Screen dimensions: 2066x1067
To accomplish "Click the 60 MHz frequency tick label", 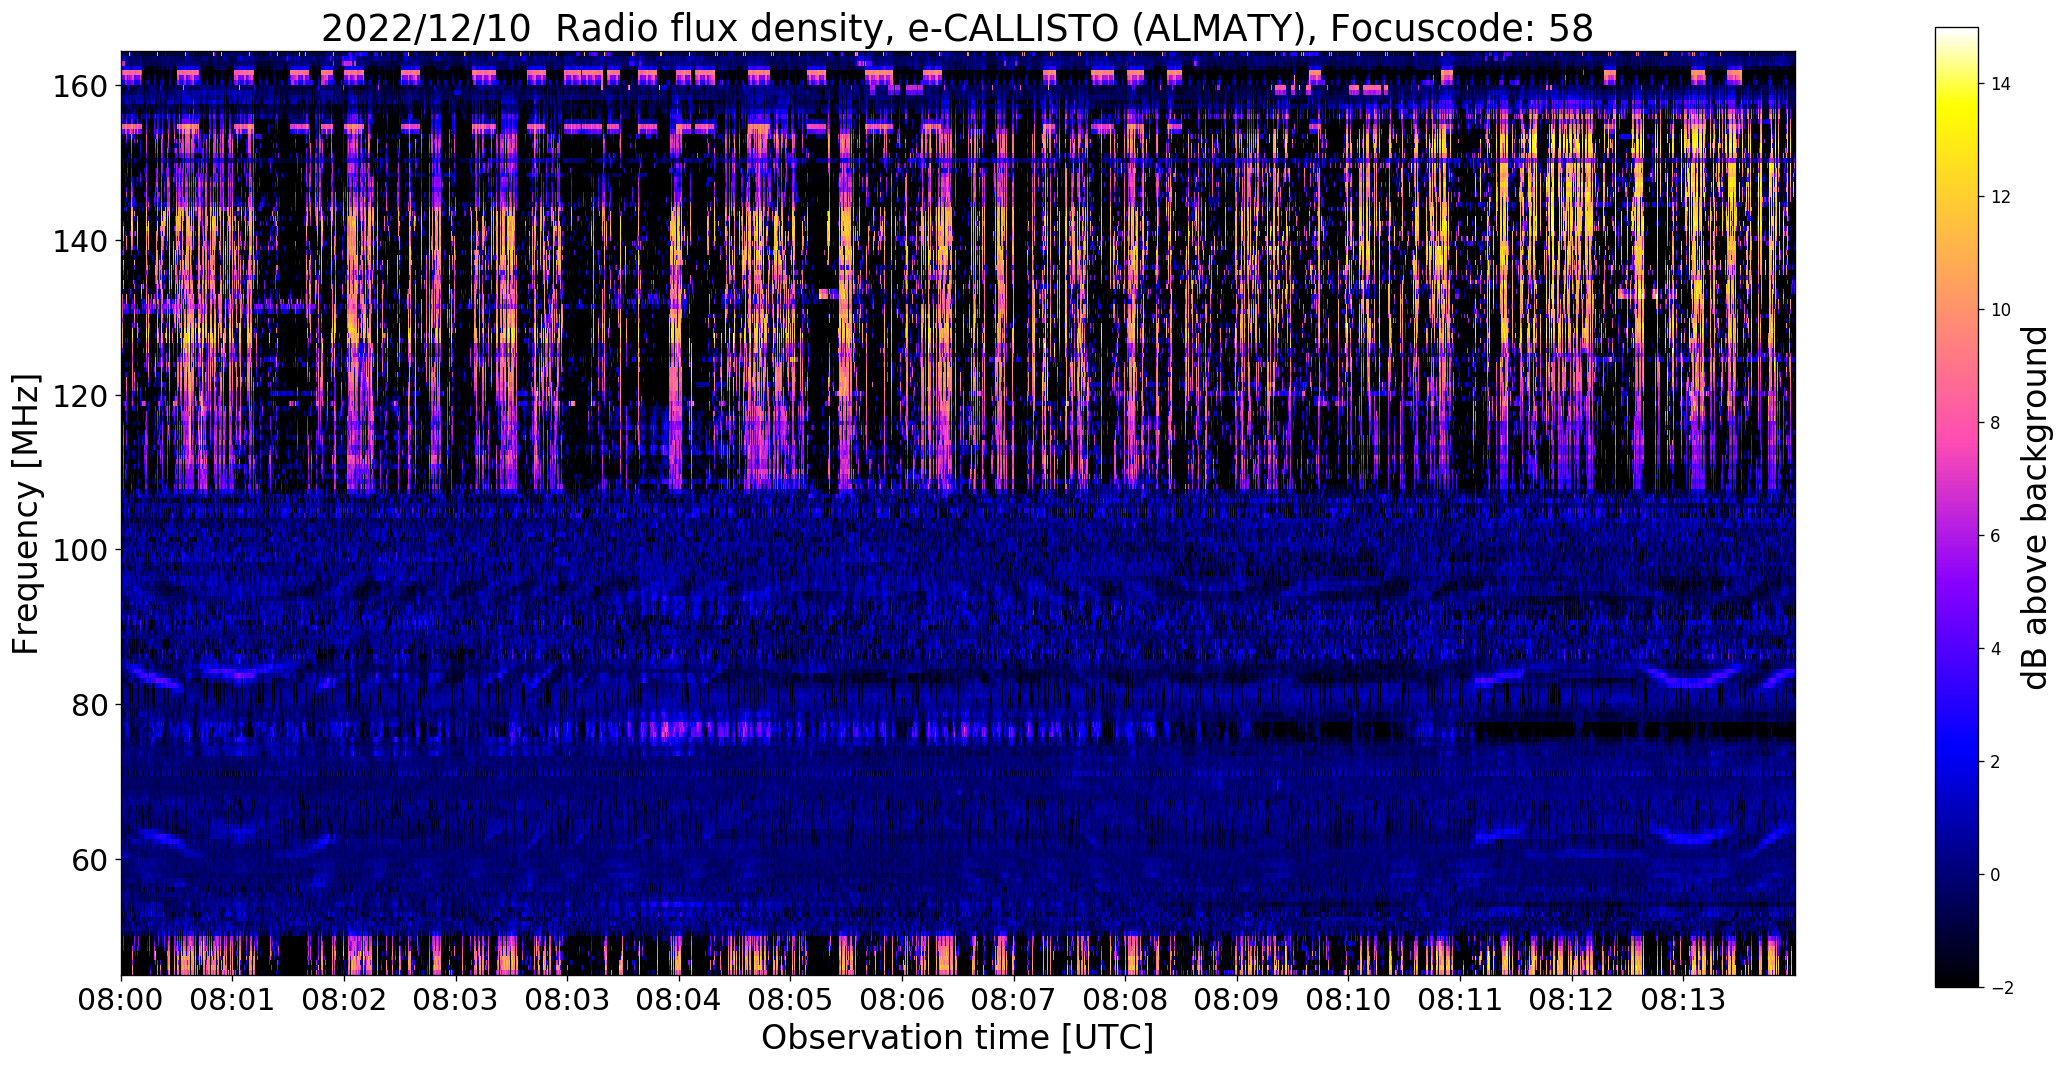I will pyautogui.click(x=88, y=860).
